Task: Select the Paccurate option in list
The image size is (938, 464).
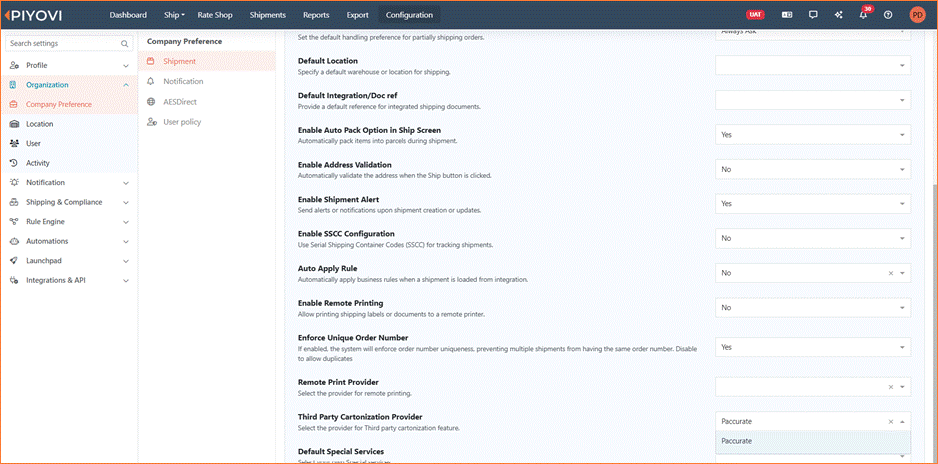Action: (x=813, y=441)
